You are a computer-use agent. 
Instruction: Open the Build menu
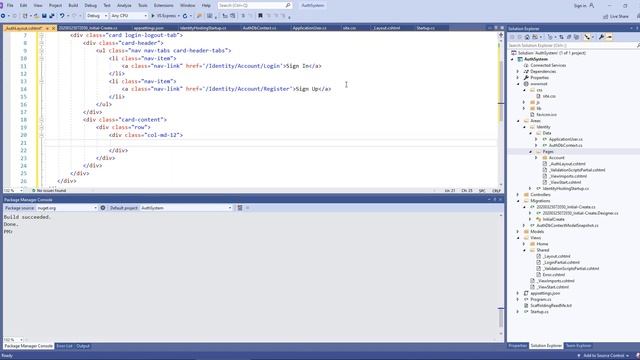73,6
